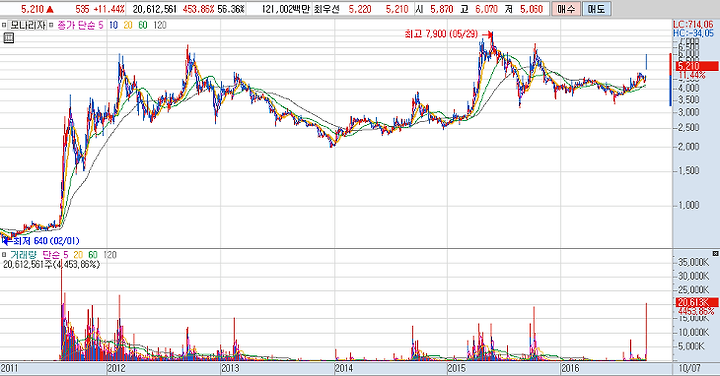Viewport: 720px width, 376px height.
Task: Select the blue 10 moving average legend
Action: 113,25
